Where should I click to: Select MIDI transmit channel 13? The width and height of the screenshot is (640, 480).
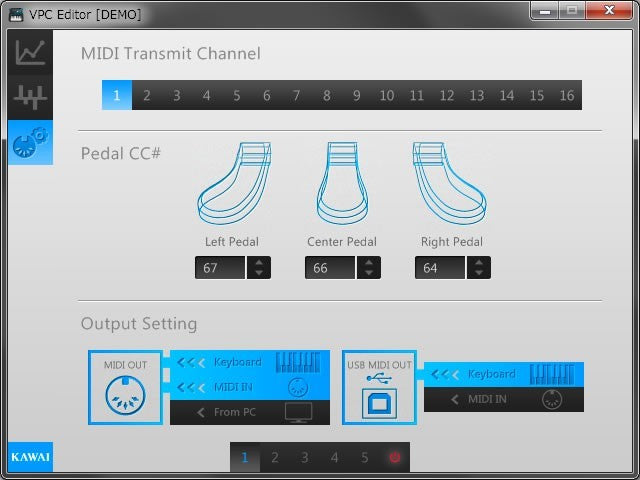point(477,95)
